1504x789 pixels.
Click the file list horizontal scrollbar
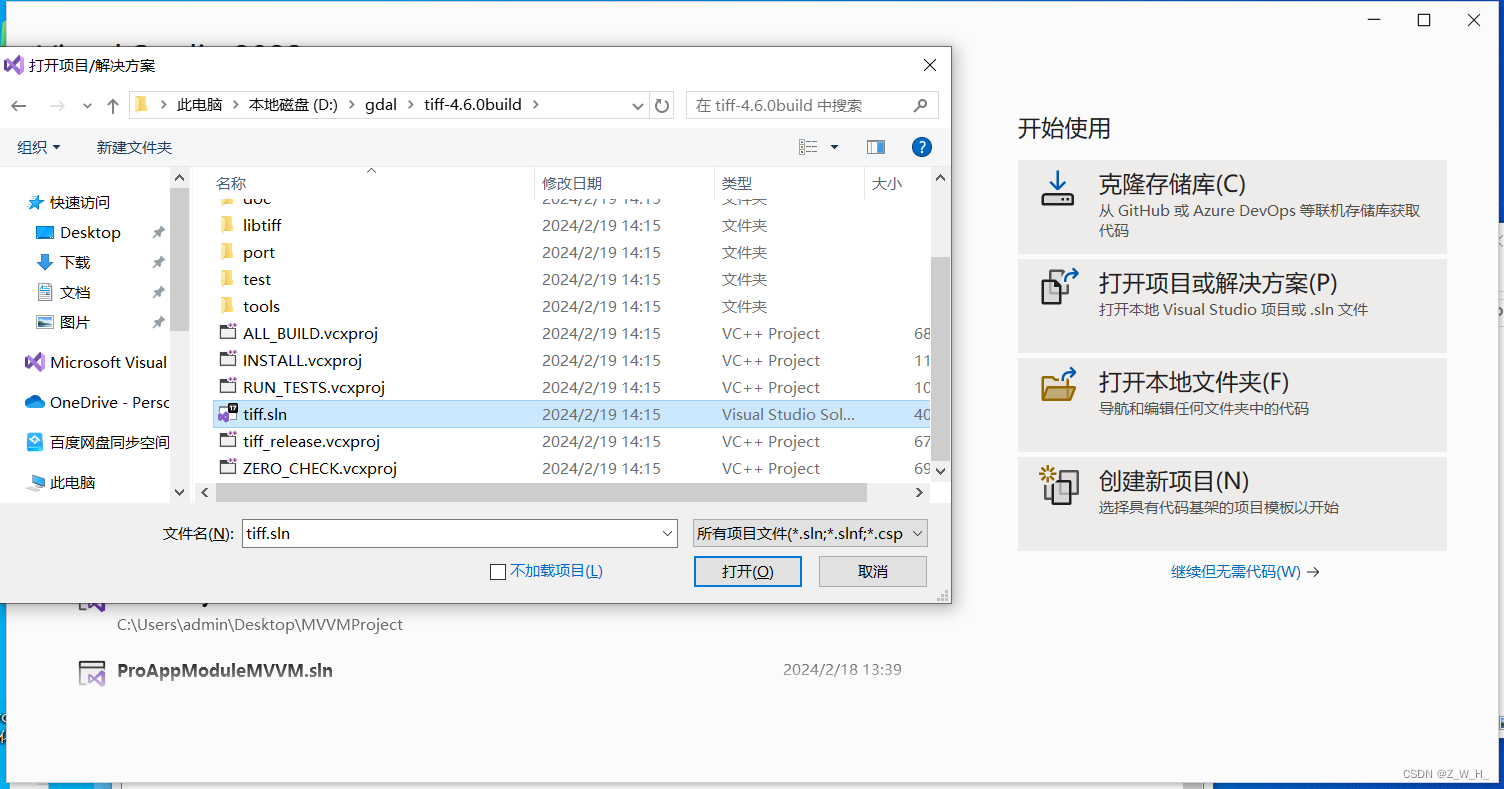click(x=540, y=492)
